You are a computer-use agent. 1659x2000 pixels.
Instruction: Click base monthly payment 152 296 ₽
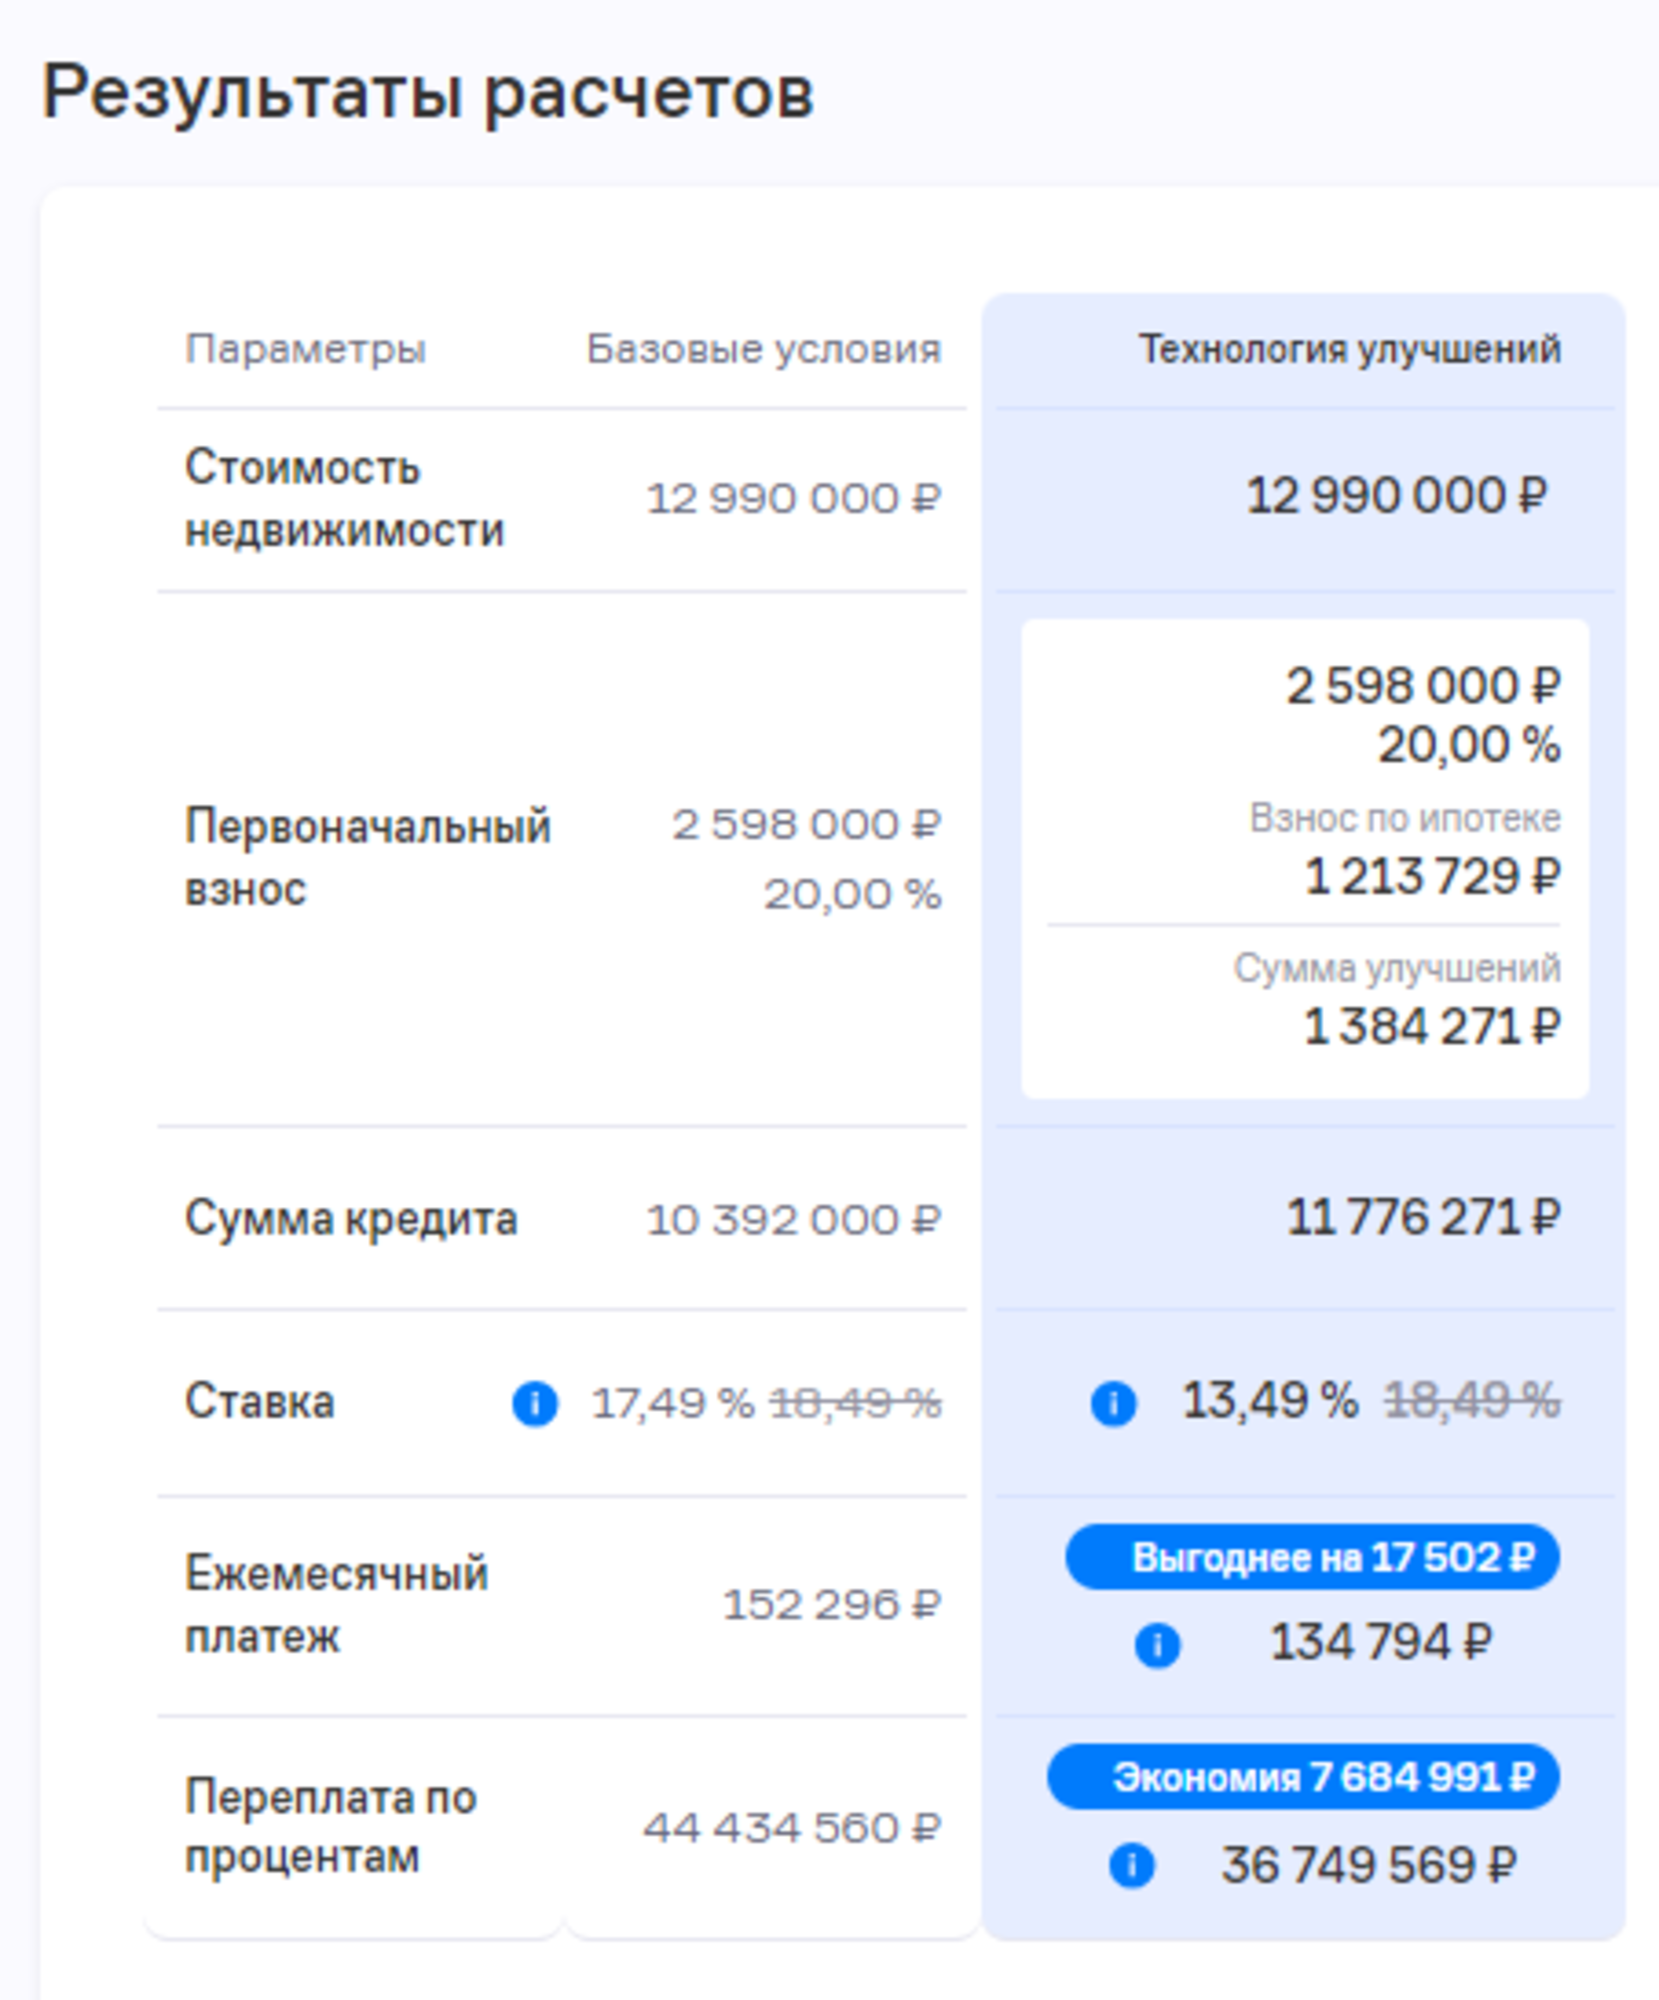tap(832, 1605)
